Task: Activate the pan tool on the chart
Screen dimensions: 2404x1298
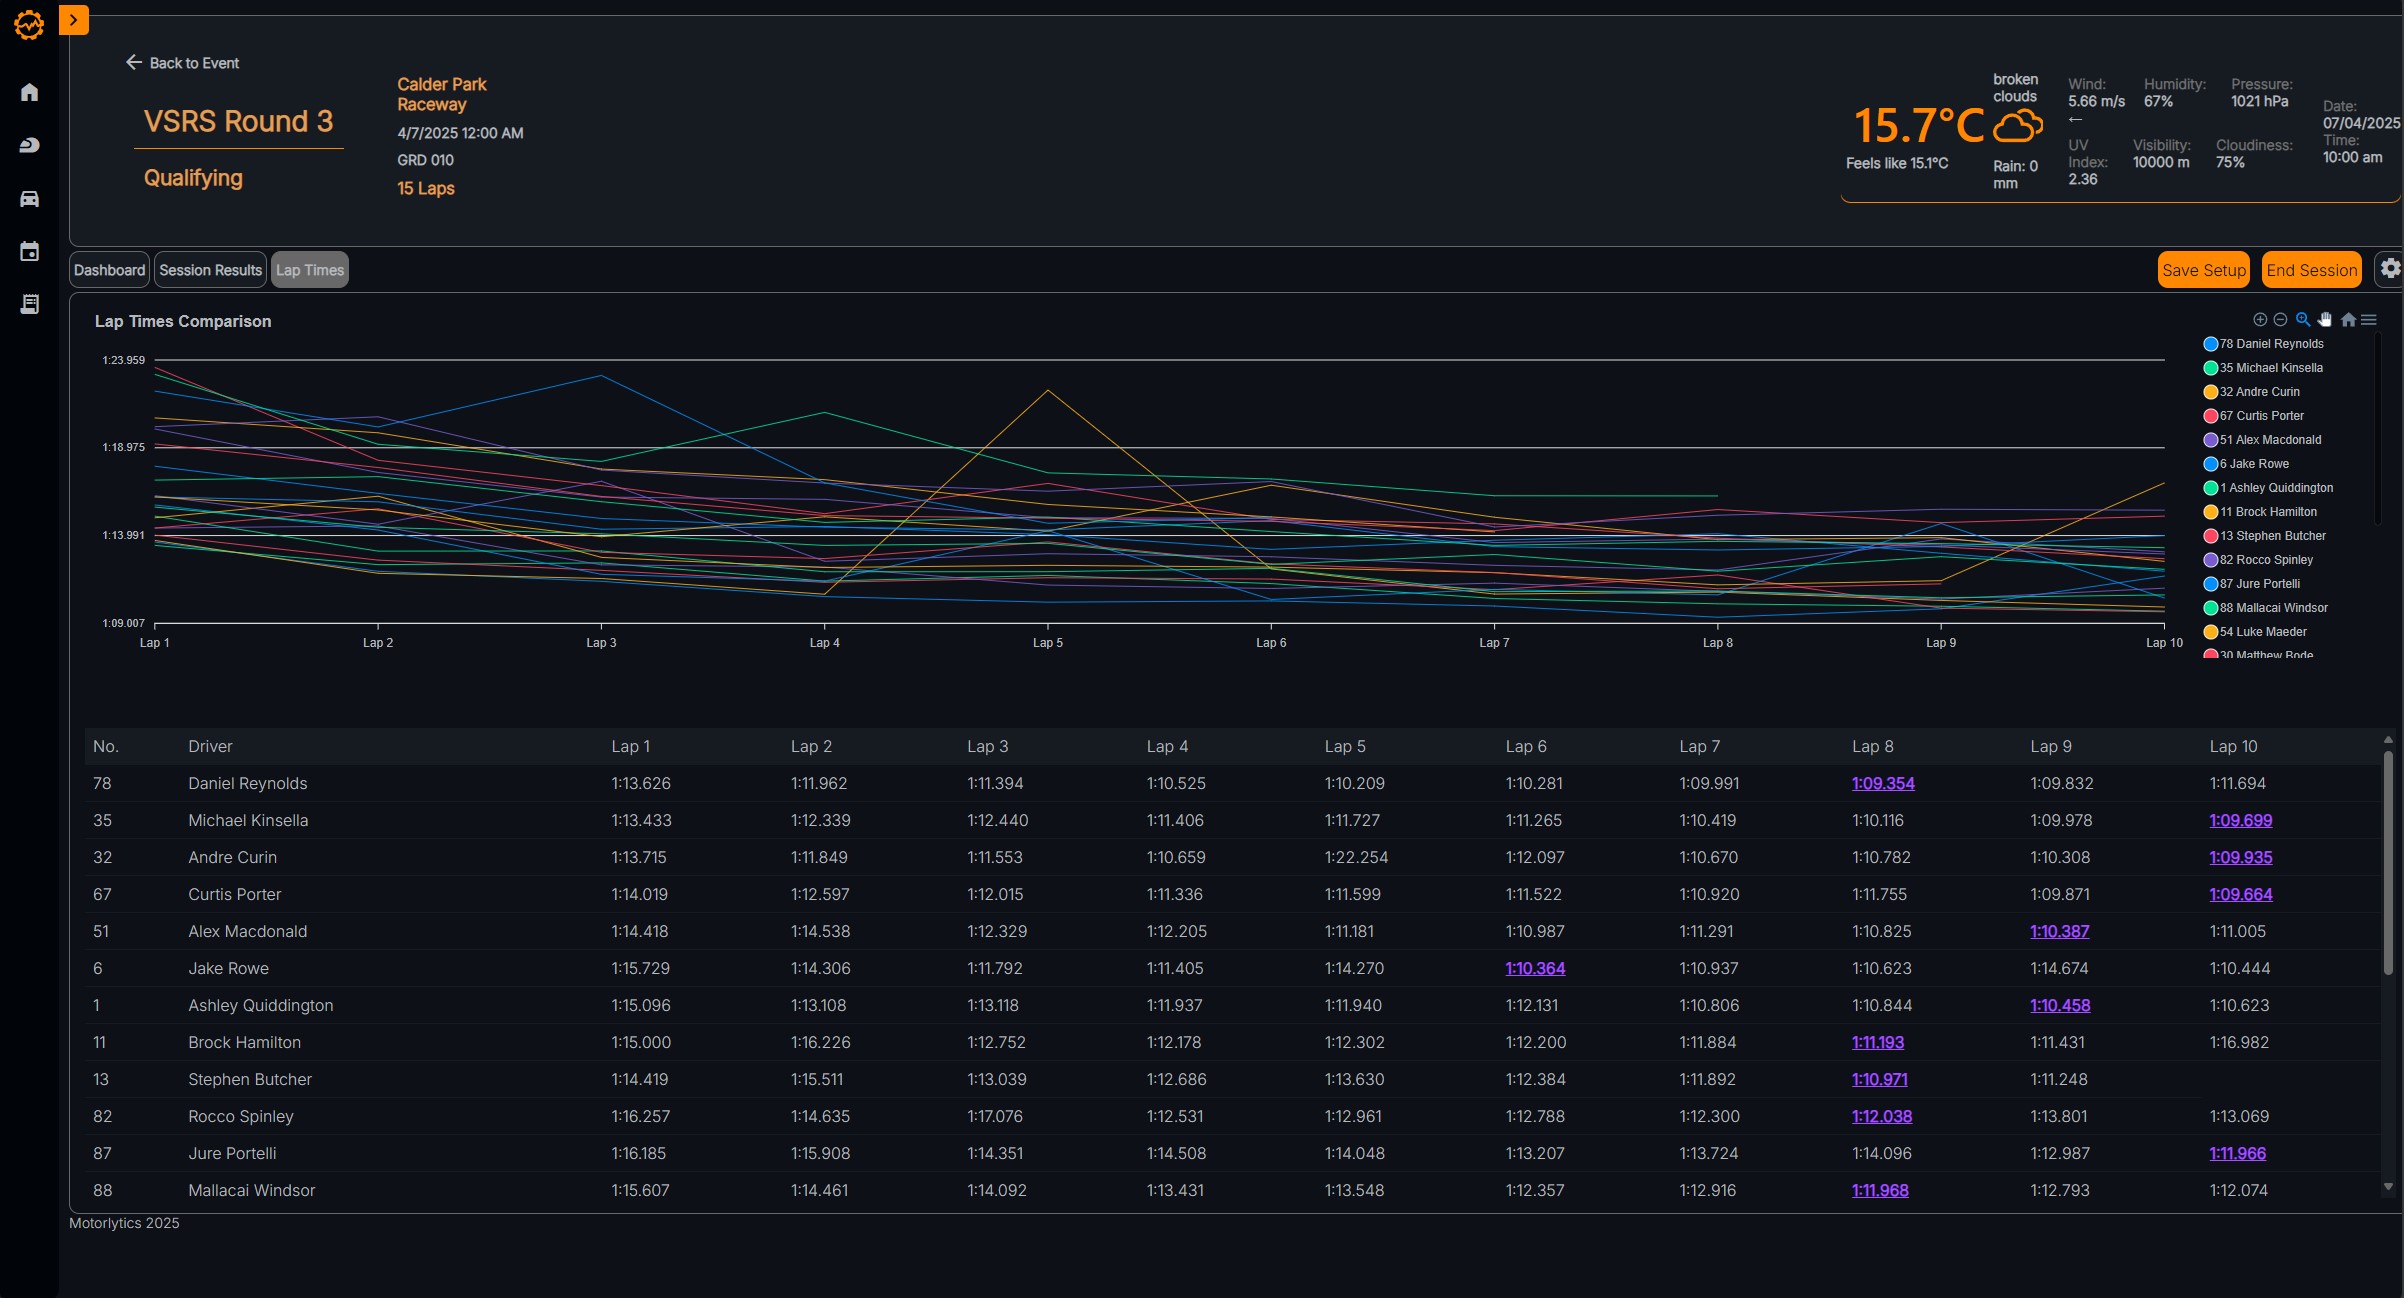Action: click(x=2325, y=319)
